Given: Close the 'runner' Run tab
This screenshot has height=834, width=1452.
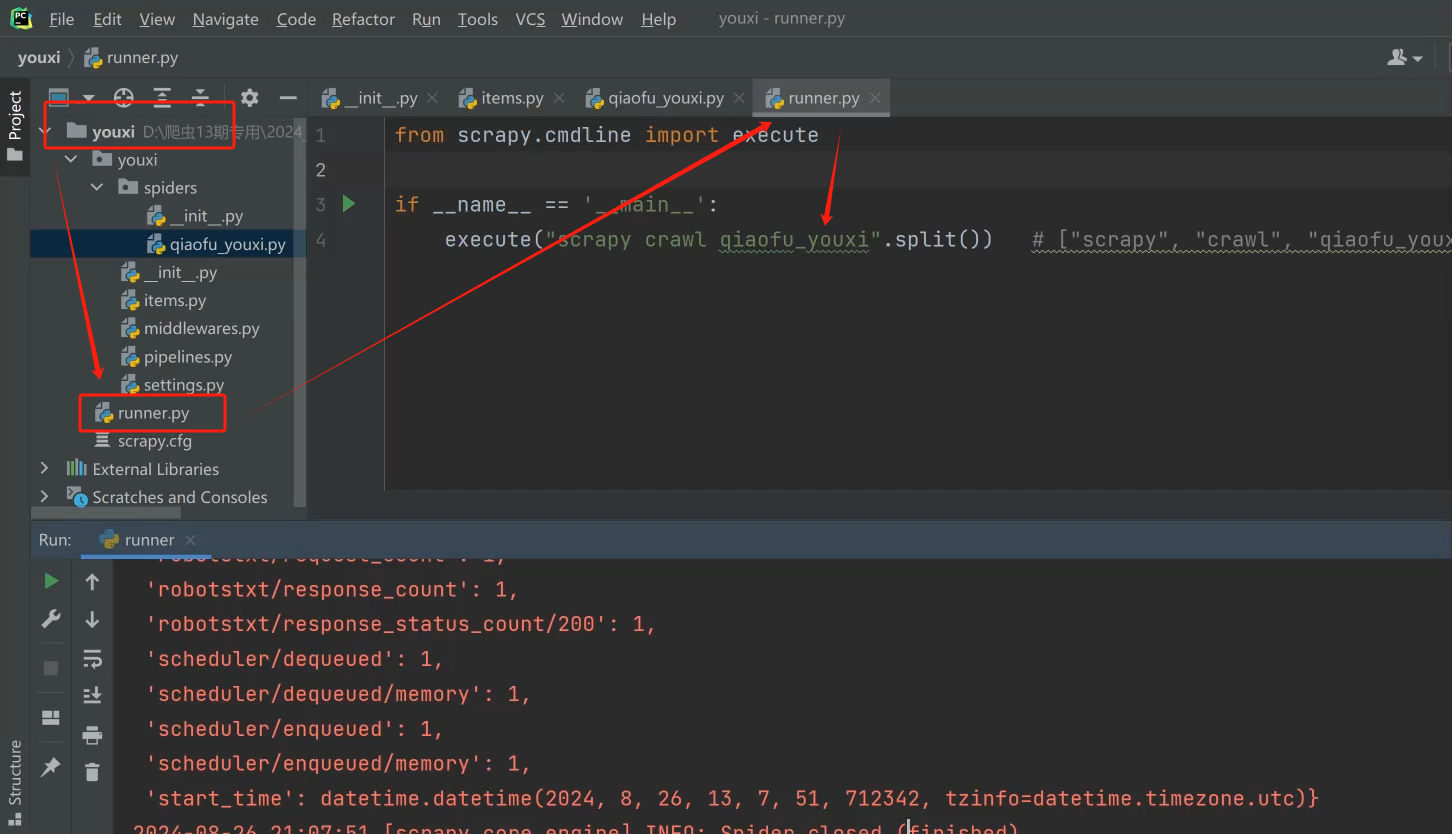Looking at the screenshot, I should click(x=191, y=540).
